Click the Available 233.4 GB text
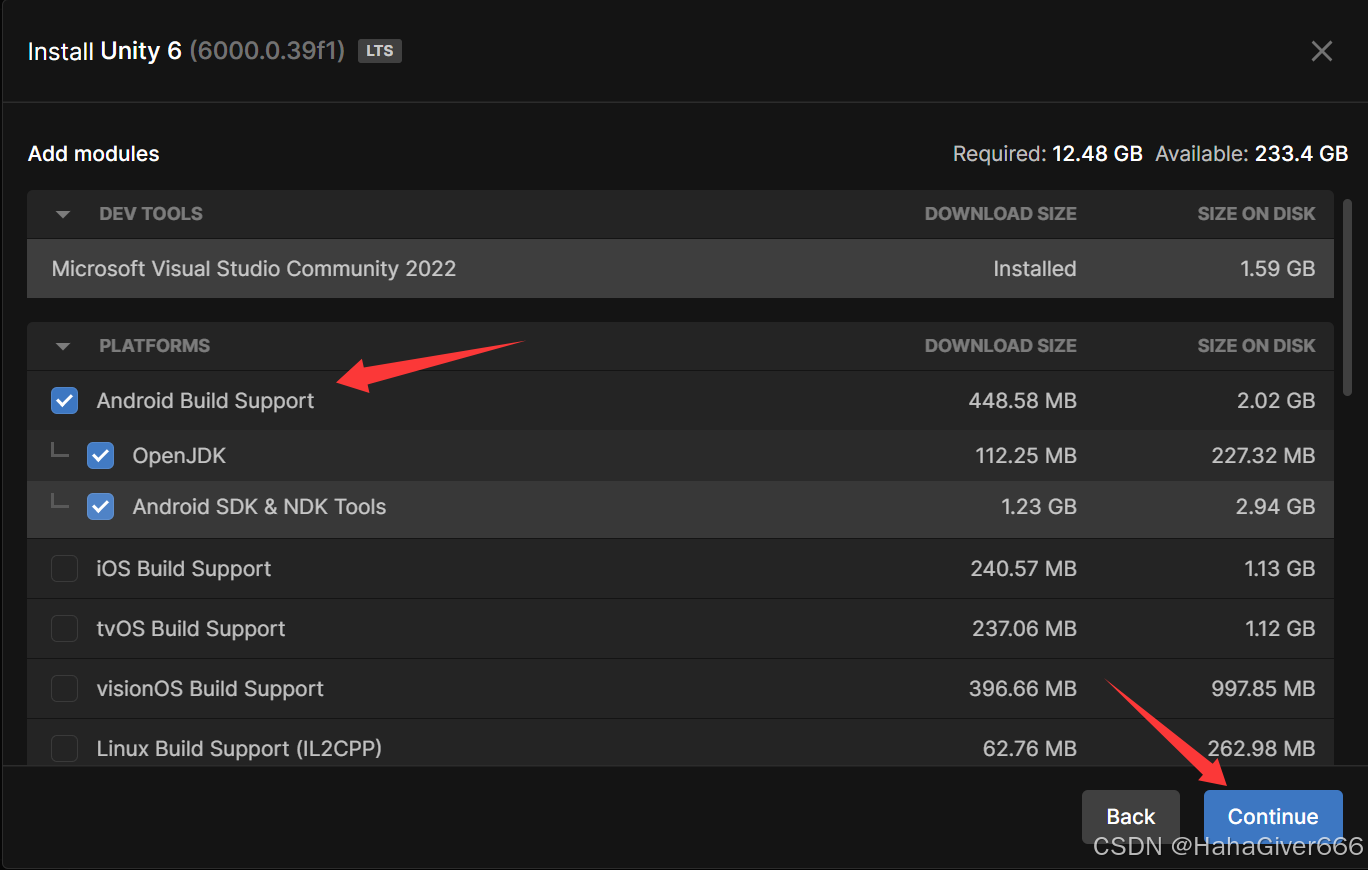This screenshot has width=1368, height=870. tap(1252, 154)
